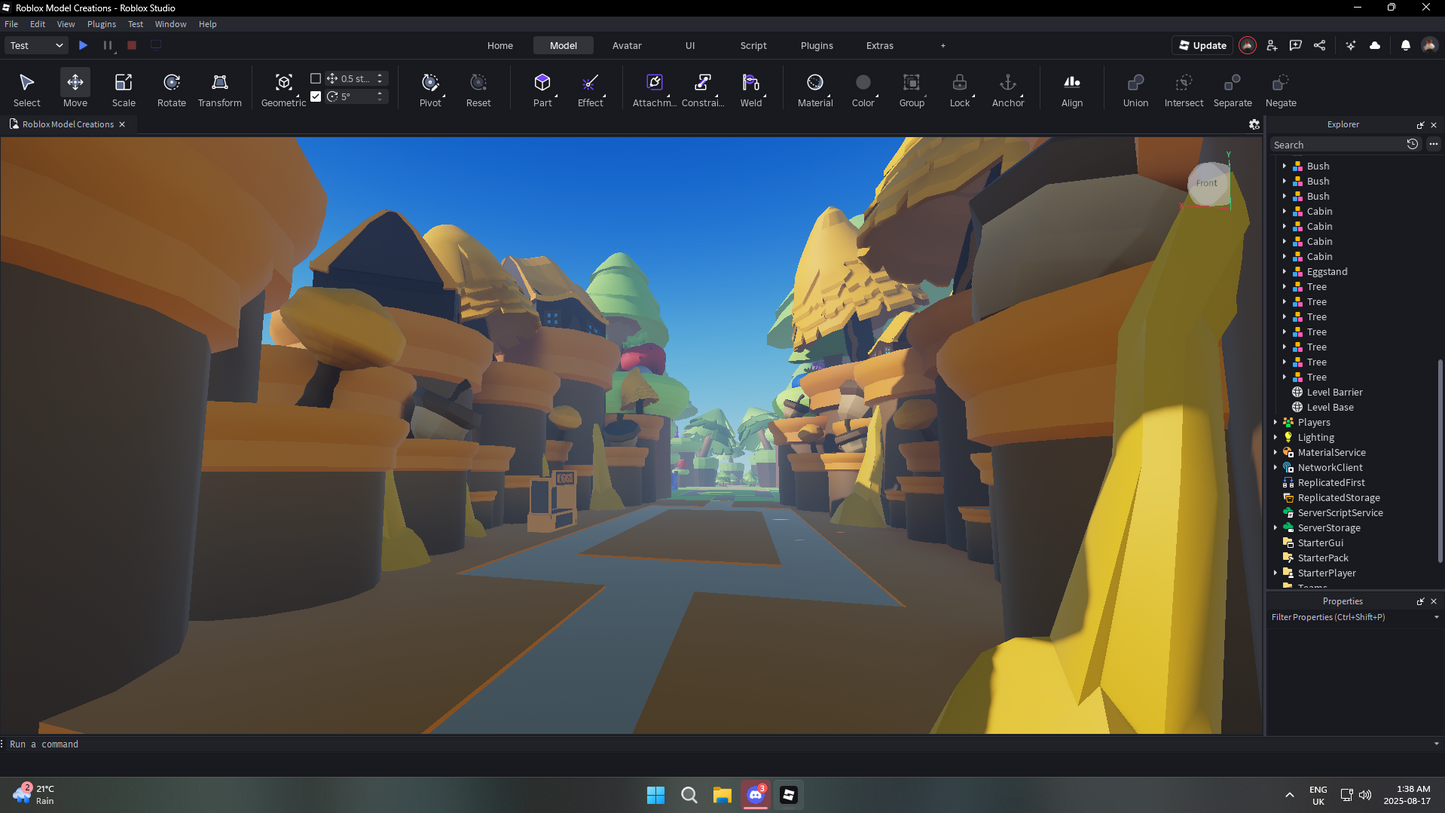Disable the 5° rotation snapping checkbox
Viewport: 1445px width, 813px height.
tap(316, 97)
